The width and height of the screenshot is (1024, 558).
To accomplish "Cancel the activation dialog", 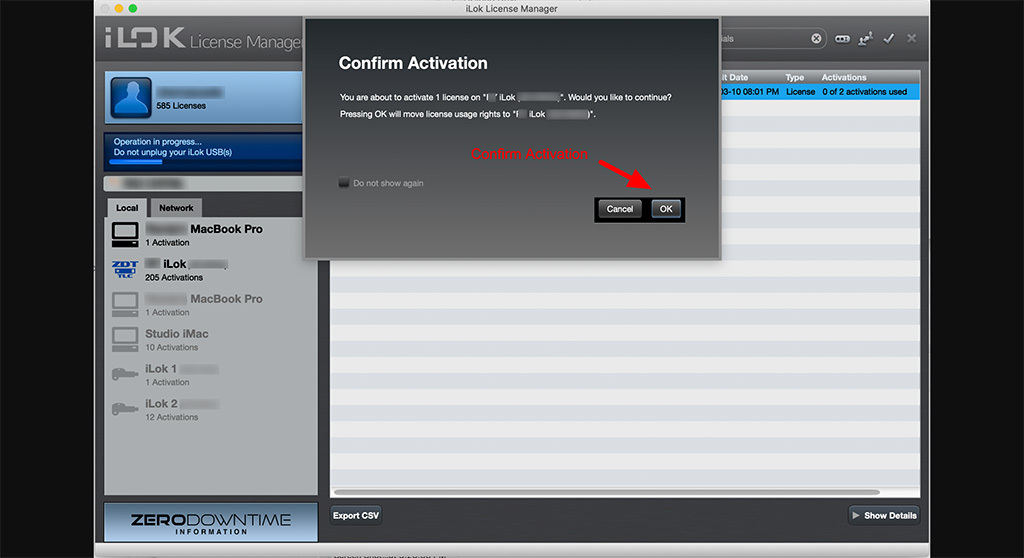I will pyautogui.click(x=619, y=209).
